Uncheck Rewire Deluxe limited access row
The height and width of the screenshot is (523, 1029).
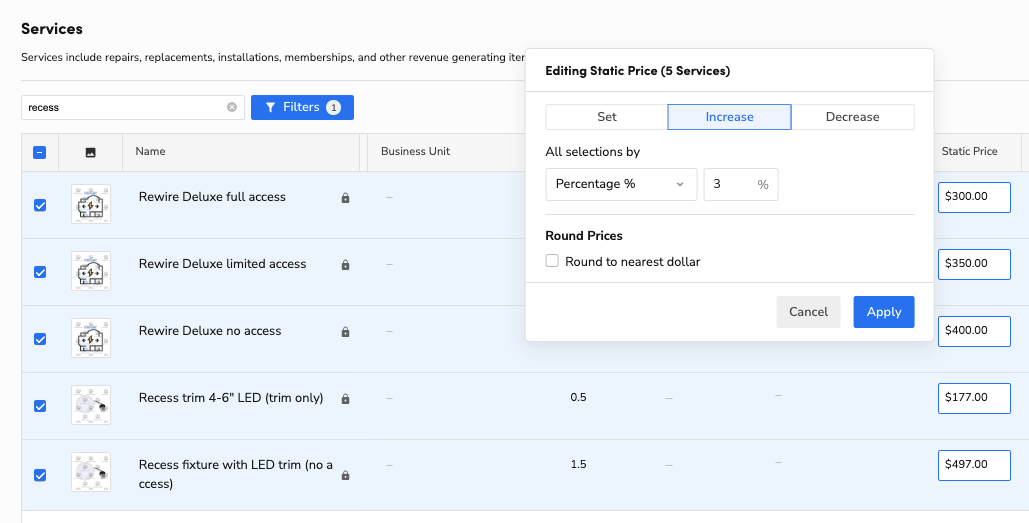point(39,272)
